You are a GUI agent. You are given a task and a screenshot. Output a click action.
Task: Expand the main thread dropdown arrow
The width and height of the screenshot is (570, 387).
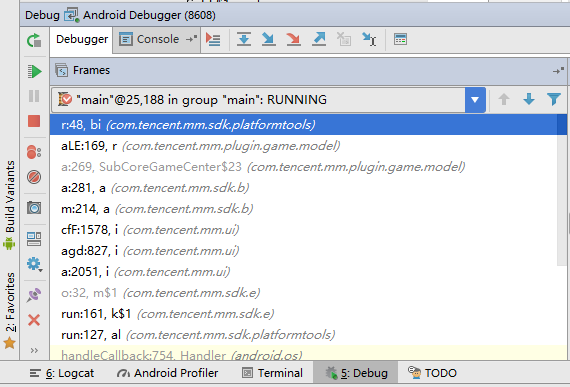475,100
